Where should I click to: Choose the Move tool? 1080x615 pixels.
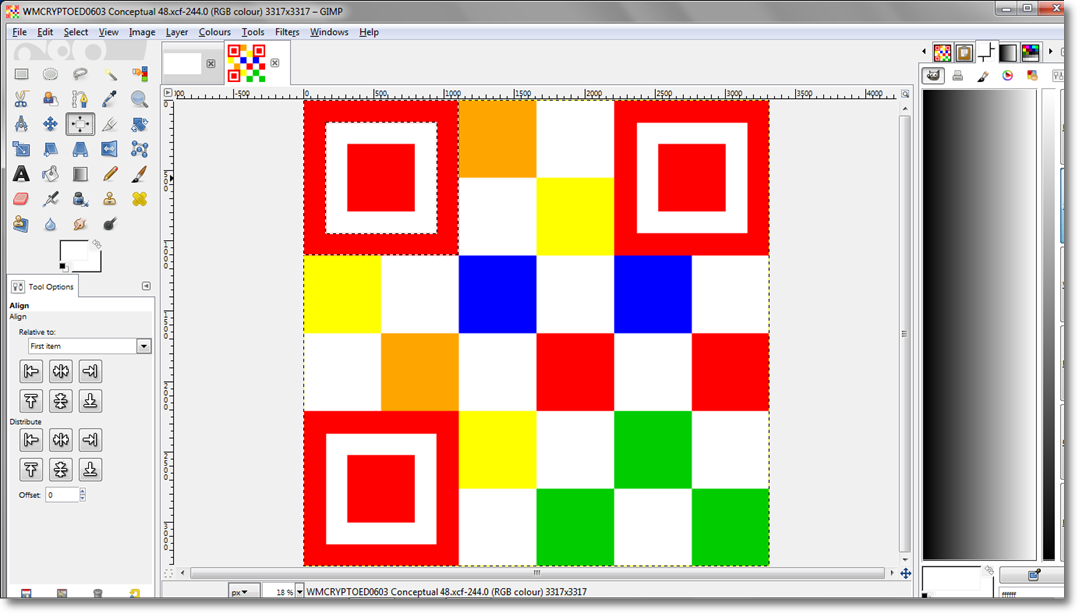click(x=50, y=124)
